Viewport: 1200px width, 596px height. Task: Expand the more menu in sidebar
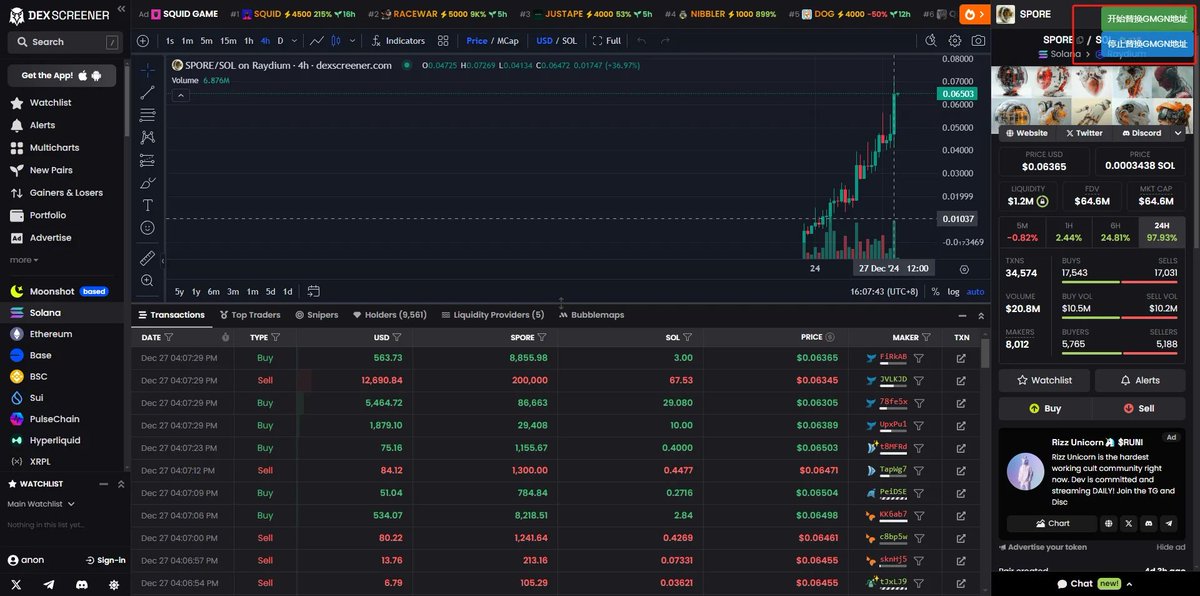pyautogui.click(x=24, y=260)
